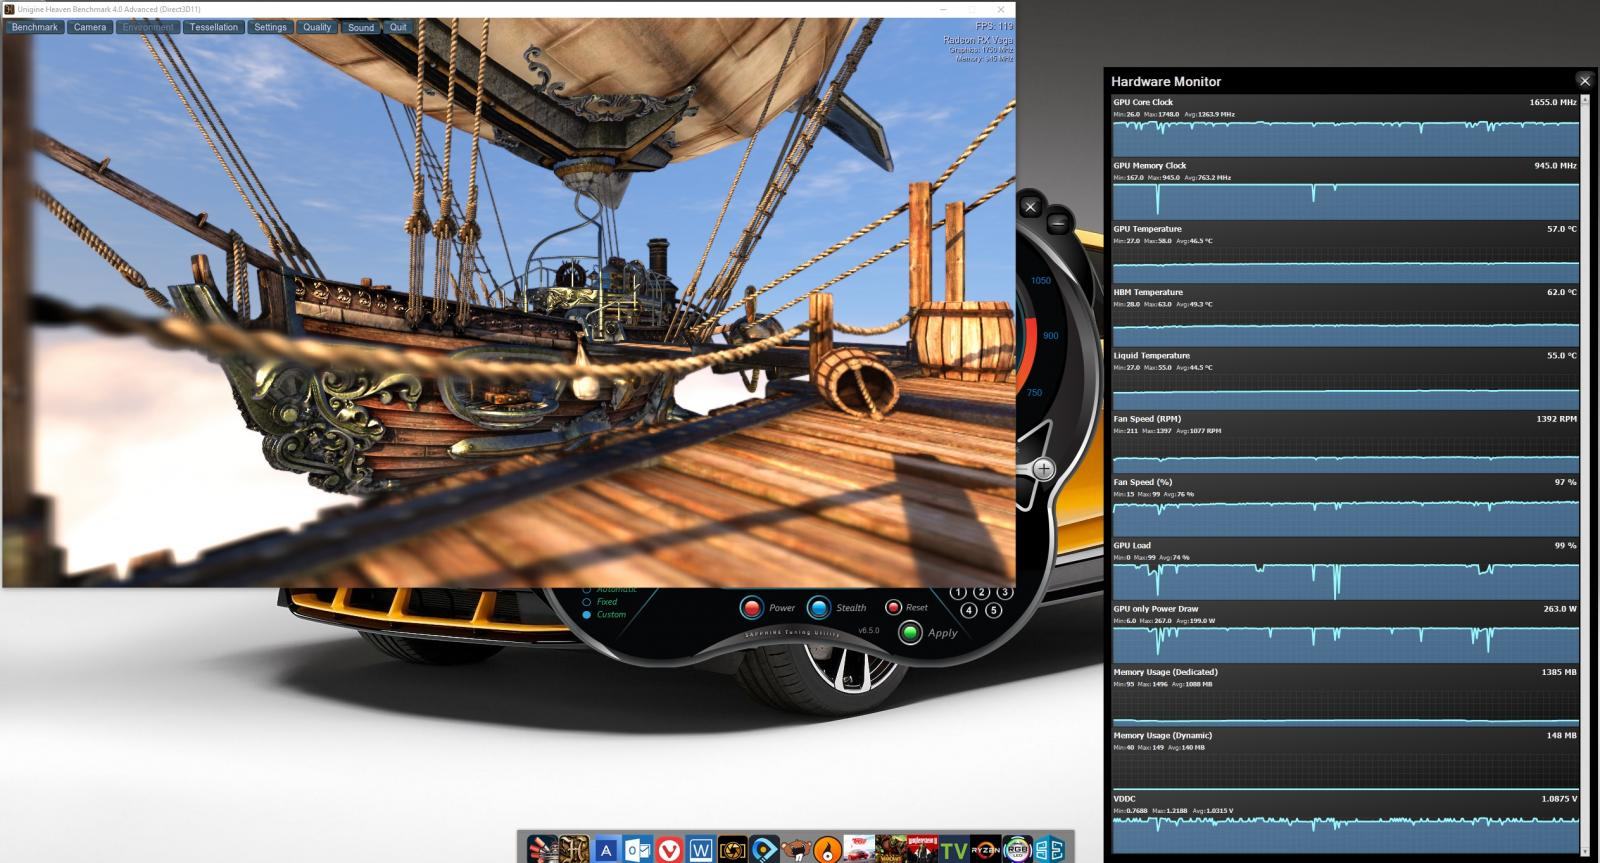The image size is (1600, 863).
Task: Open the Camera menu in Heaven
Action: (x=90, y=27)
